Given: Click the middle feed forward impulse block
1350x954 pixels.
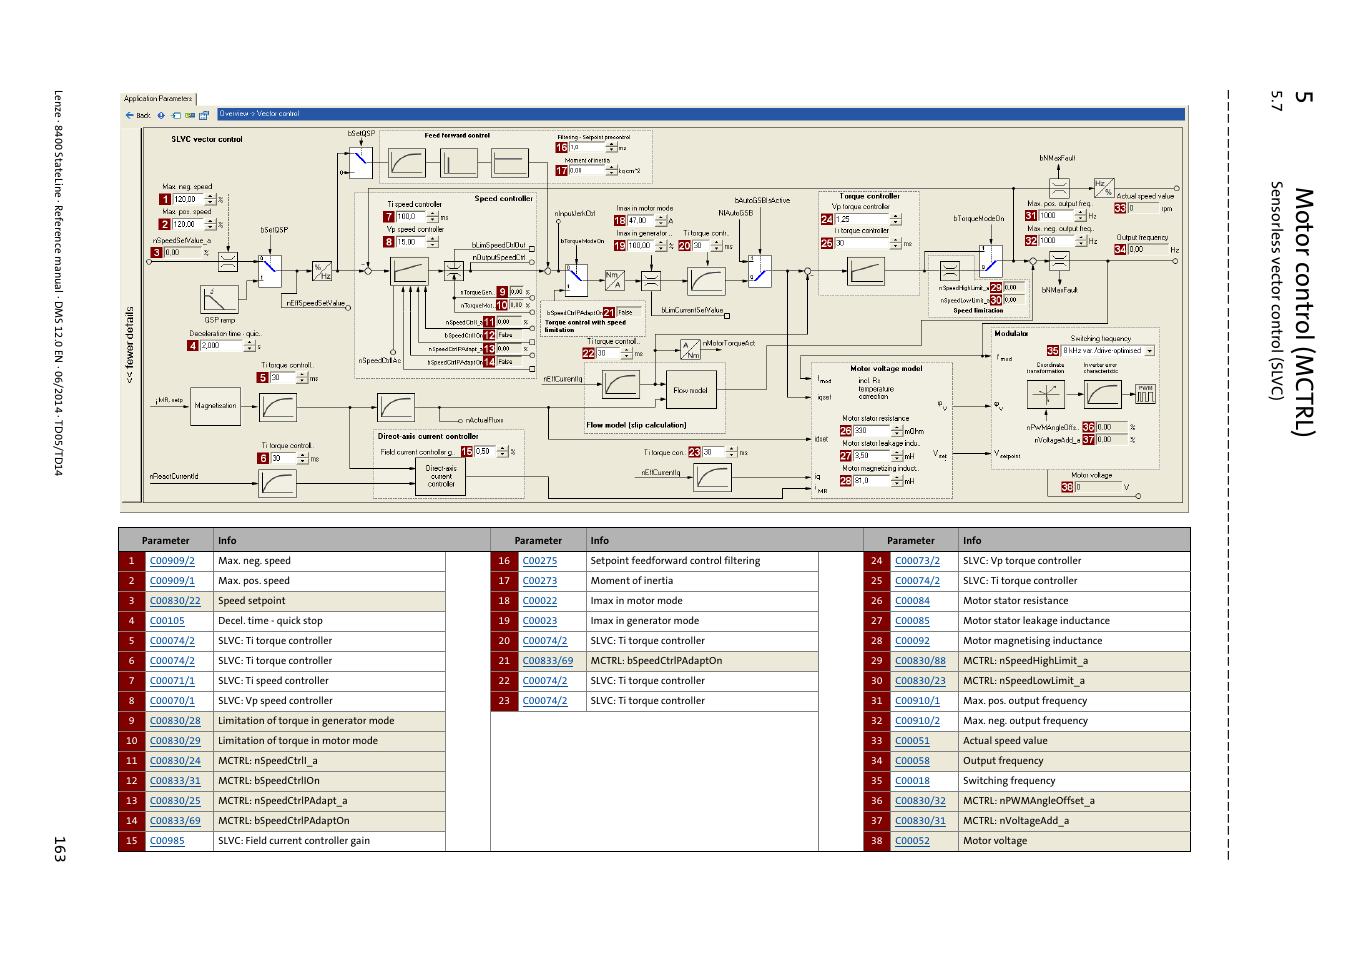Looking at the screenshot, I should 458,162.
